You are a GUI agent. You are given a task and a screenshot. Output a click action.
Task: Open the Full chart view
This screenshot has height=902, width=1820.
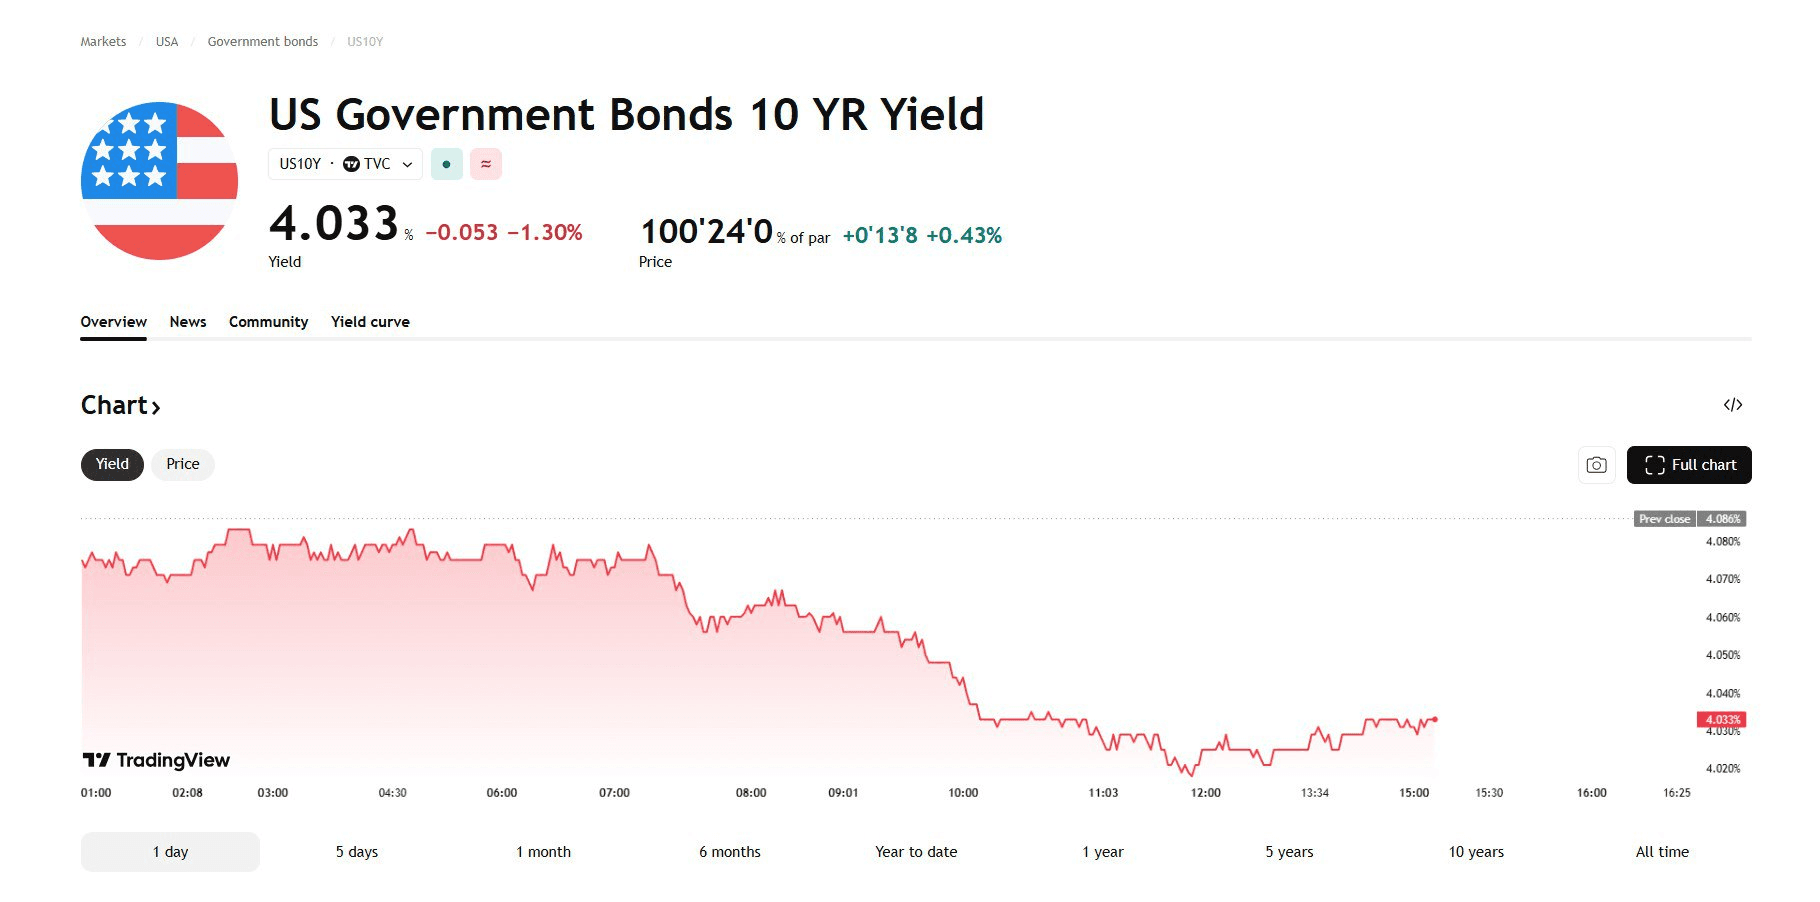(x=1688, y=465)
